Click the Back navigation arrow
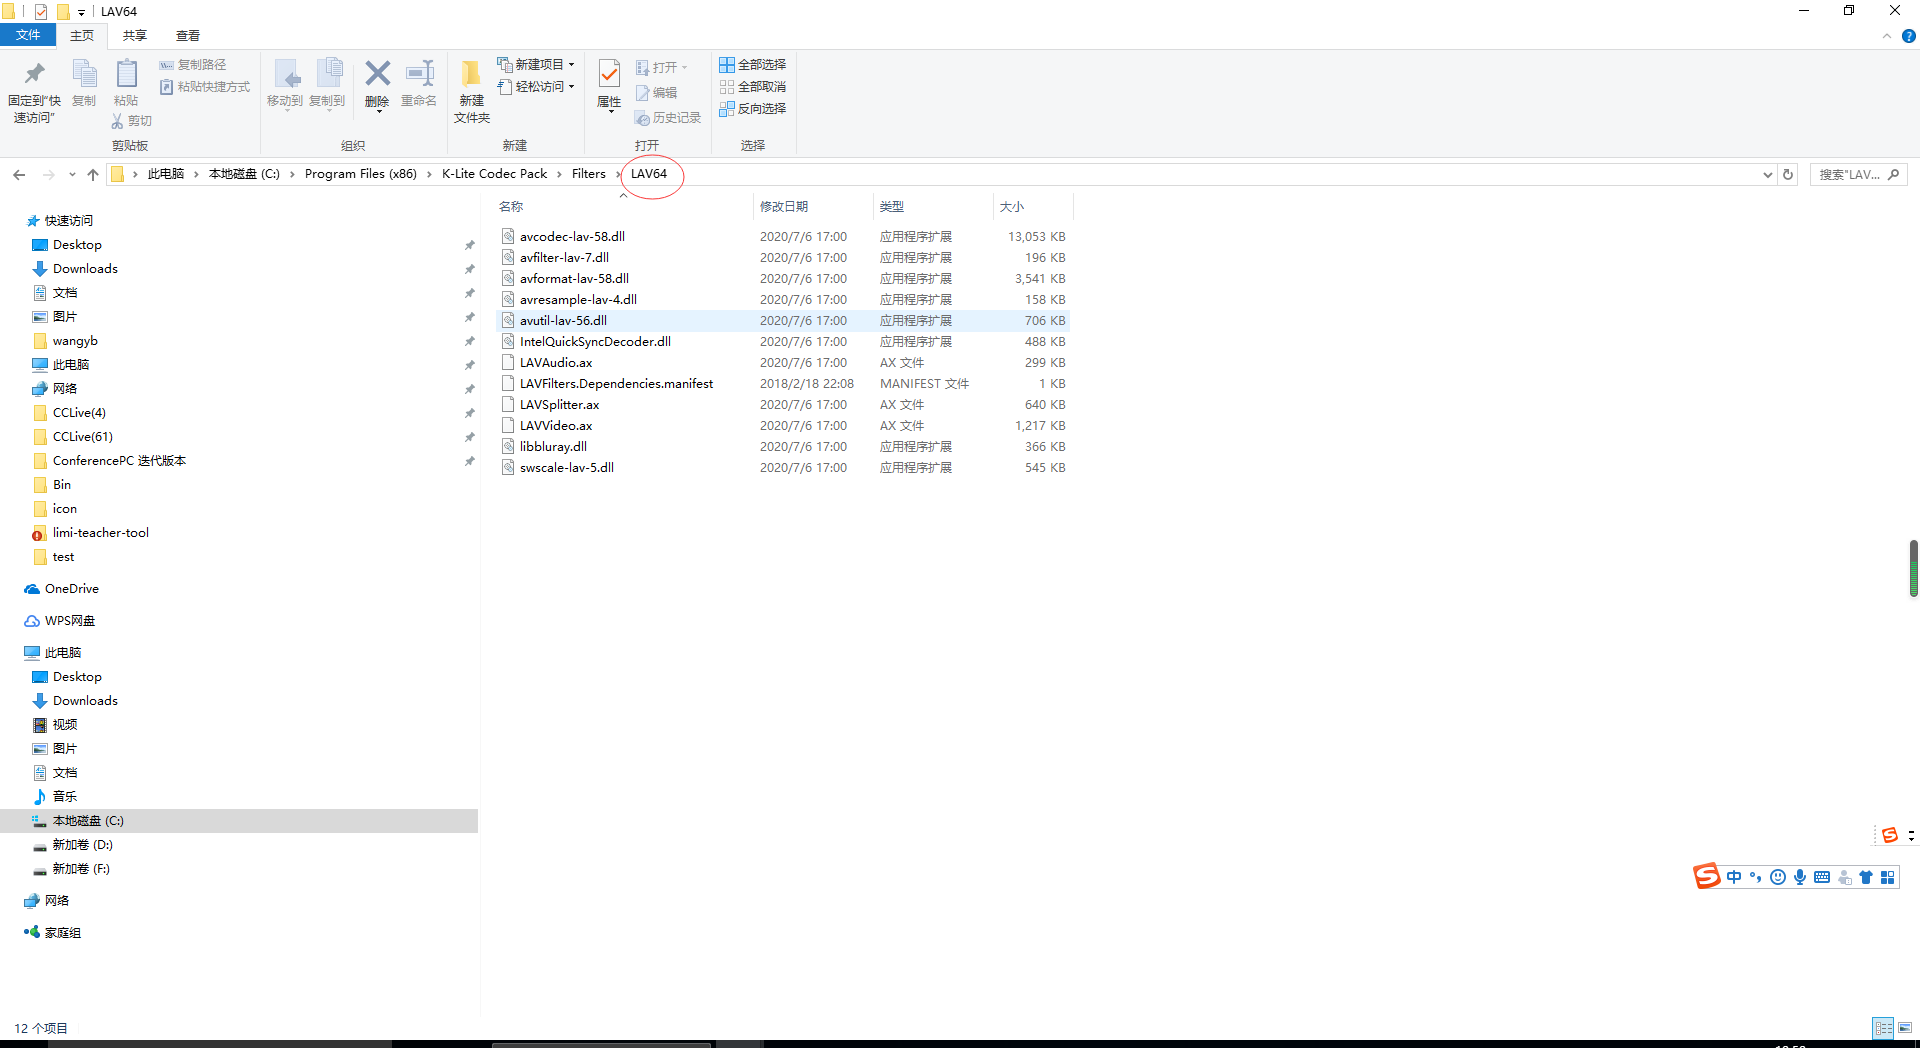Screen dimensions: 1920x1048 (x=19, y=174)
